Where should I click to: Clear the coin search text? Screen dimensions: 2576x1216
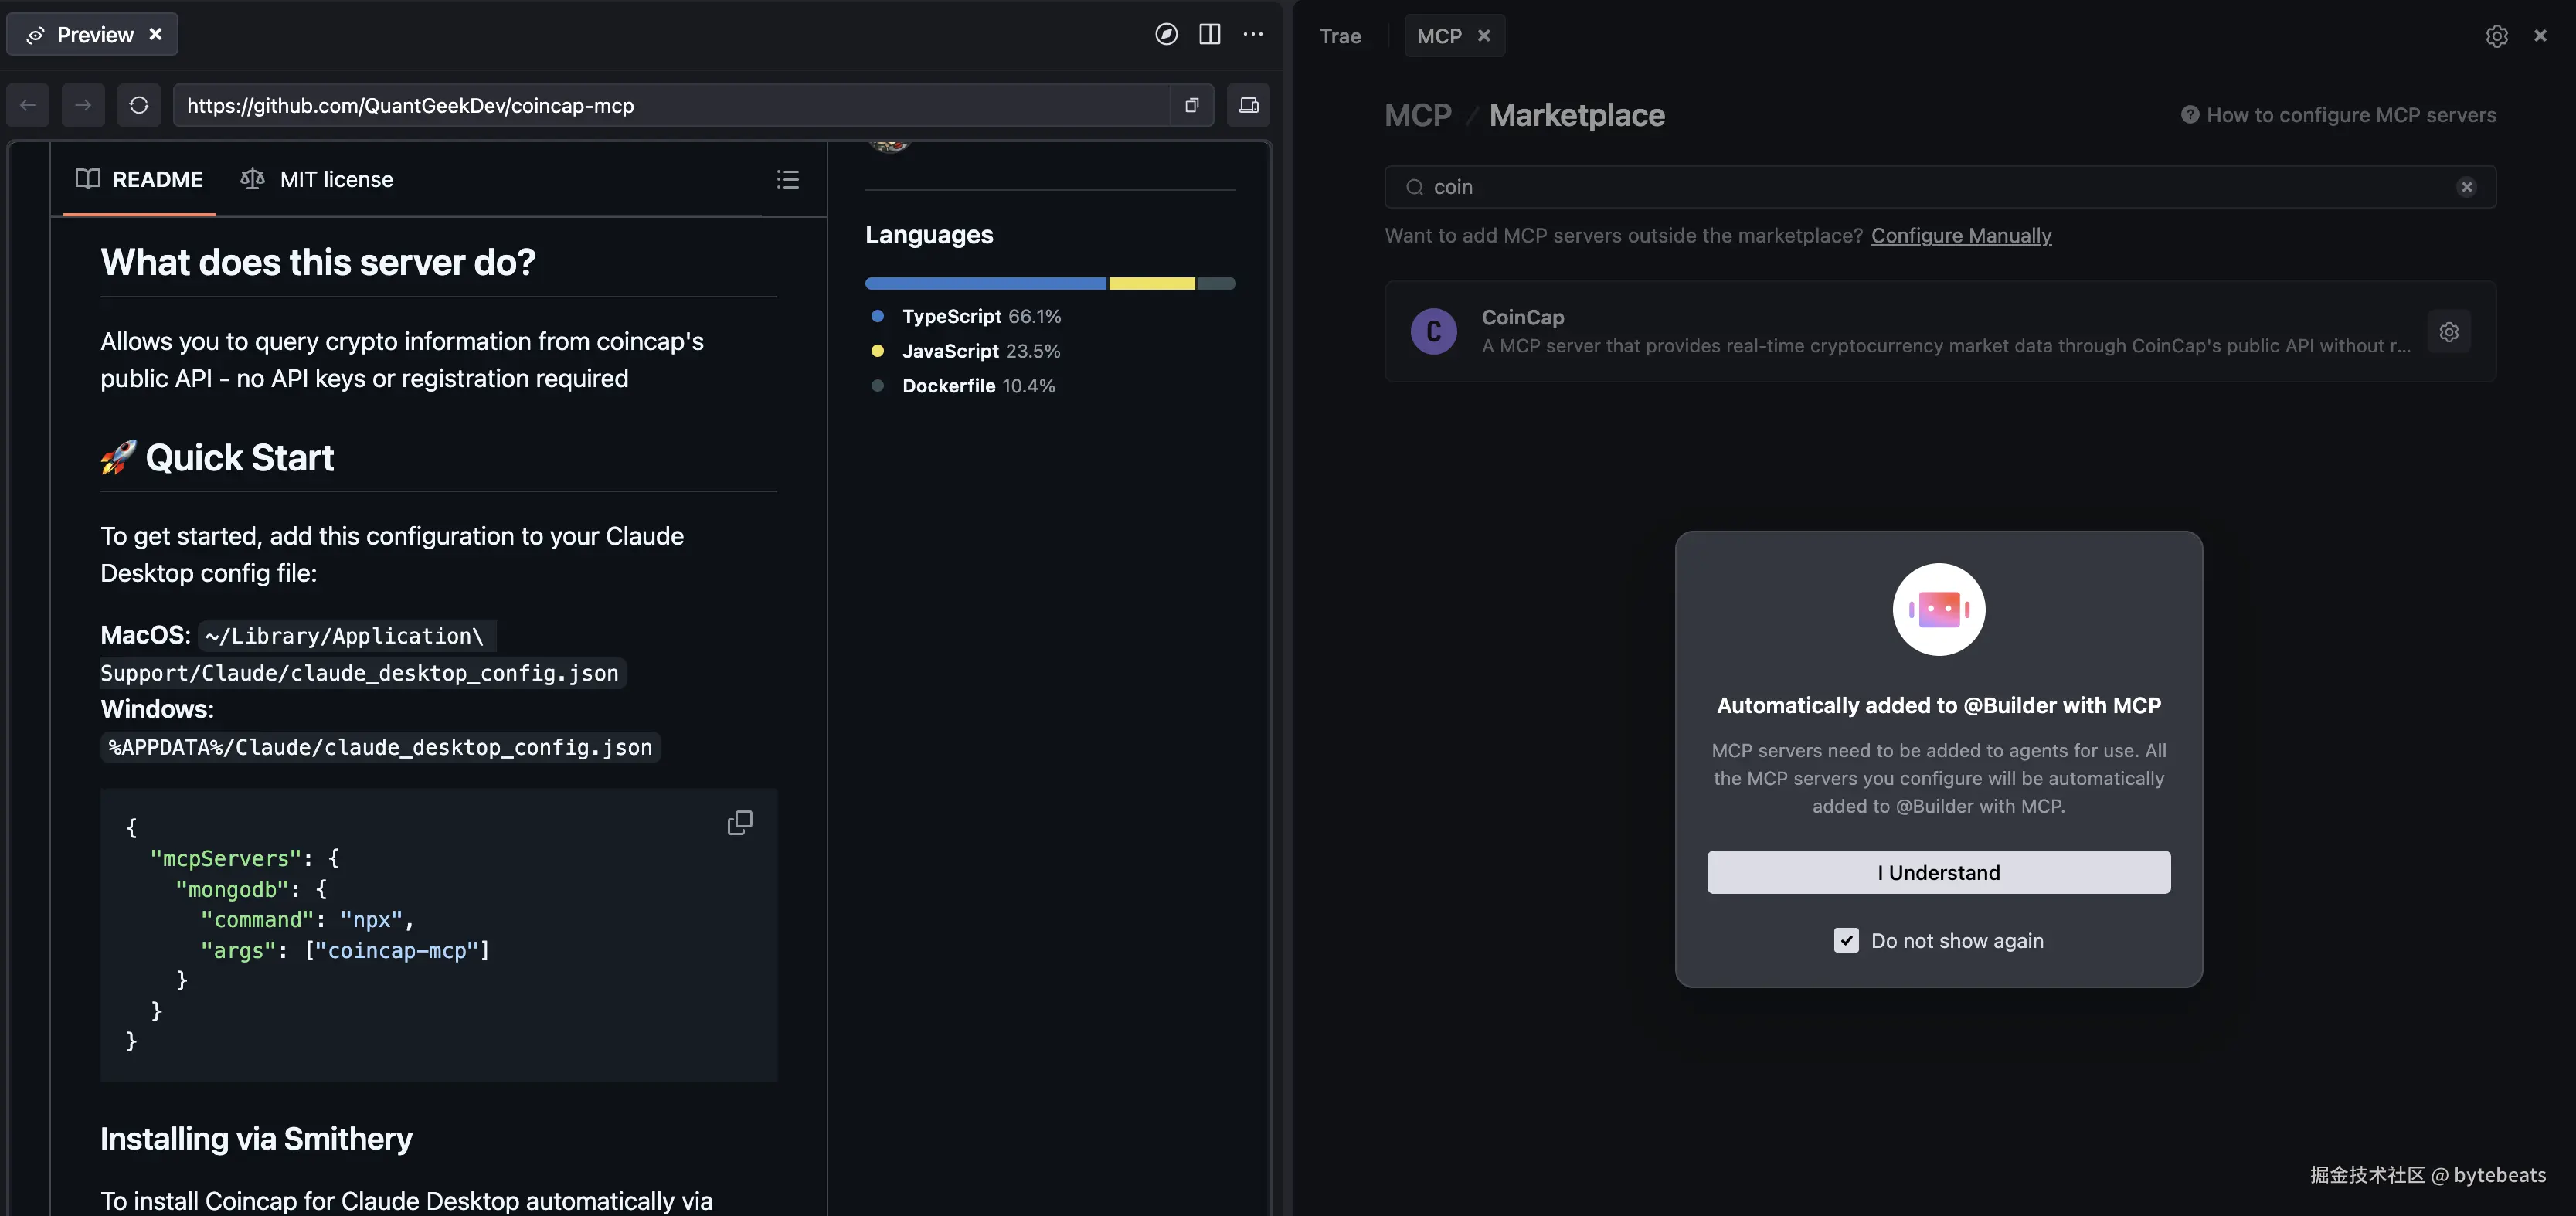tap(2467, 187)
